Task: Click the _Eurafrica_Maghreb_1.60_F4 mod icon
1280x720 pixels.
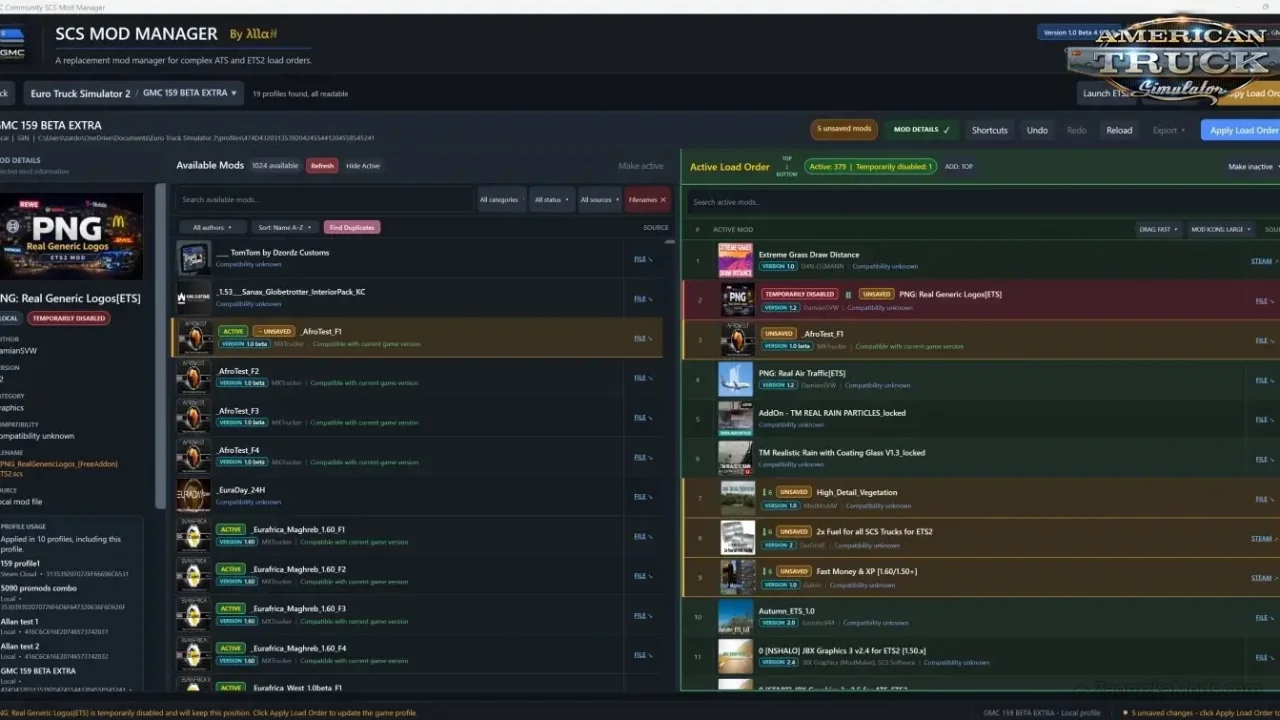Action: coord(194,654)
